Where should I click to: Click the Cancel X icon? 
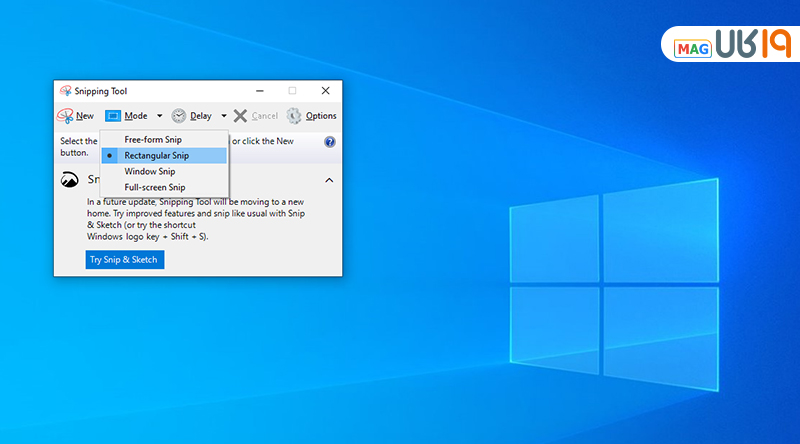coord(240,116)
